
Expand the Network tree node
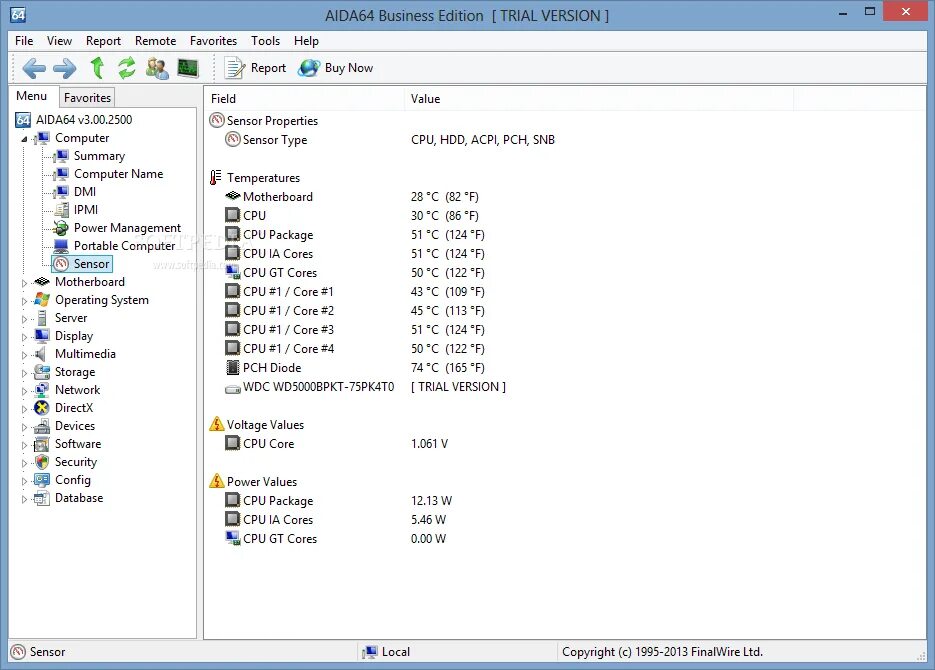tap(24, 391)
